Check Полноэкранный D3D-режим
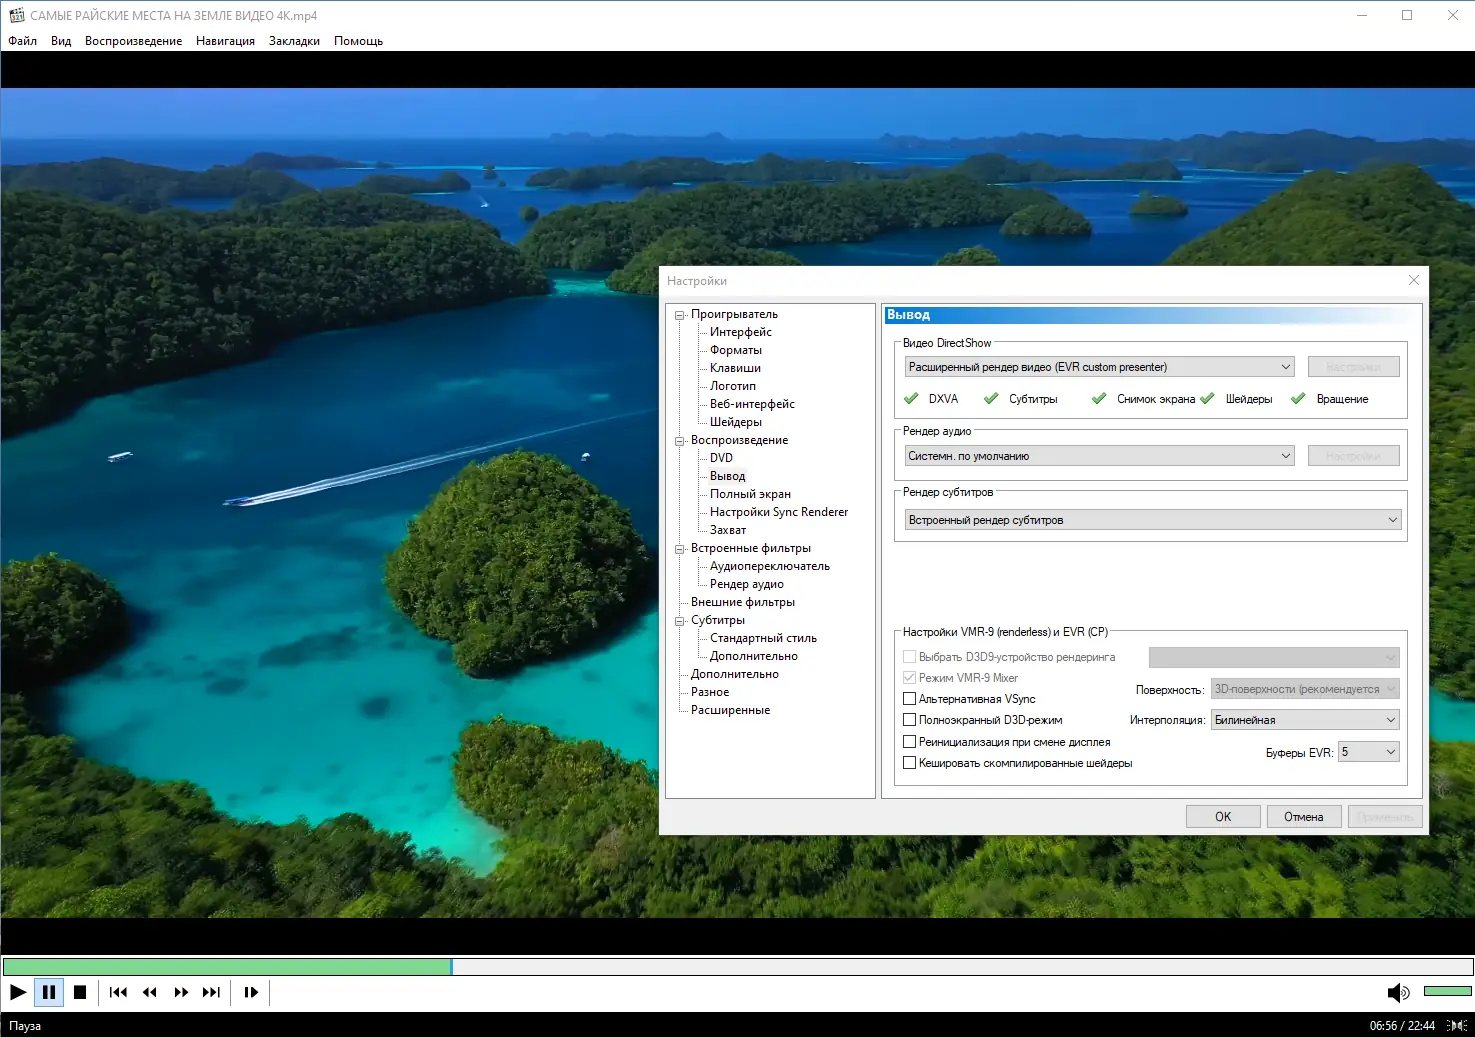The width and height of the screenshot is (1475, 1037). coord(909,719)
